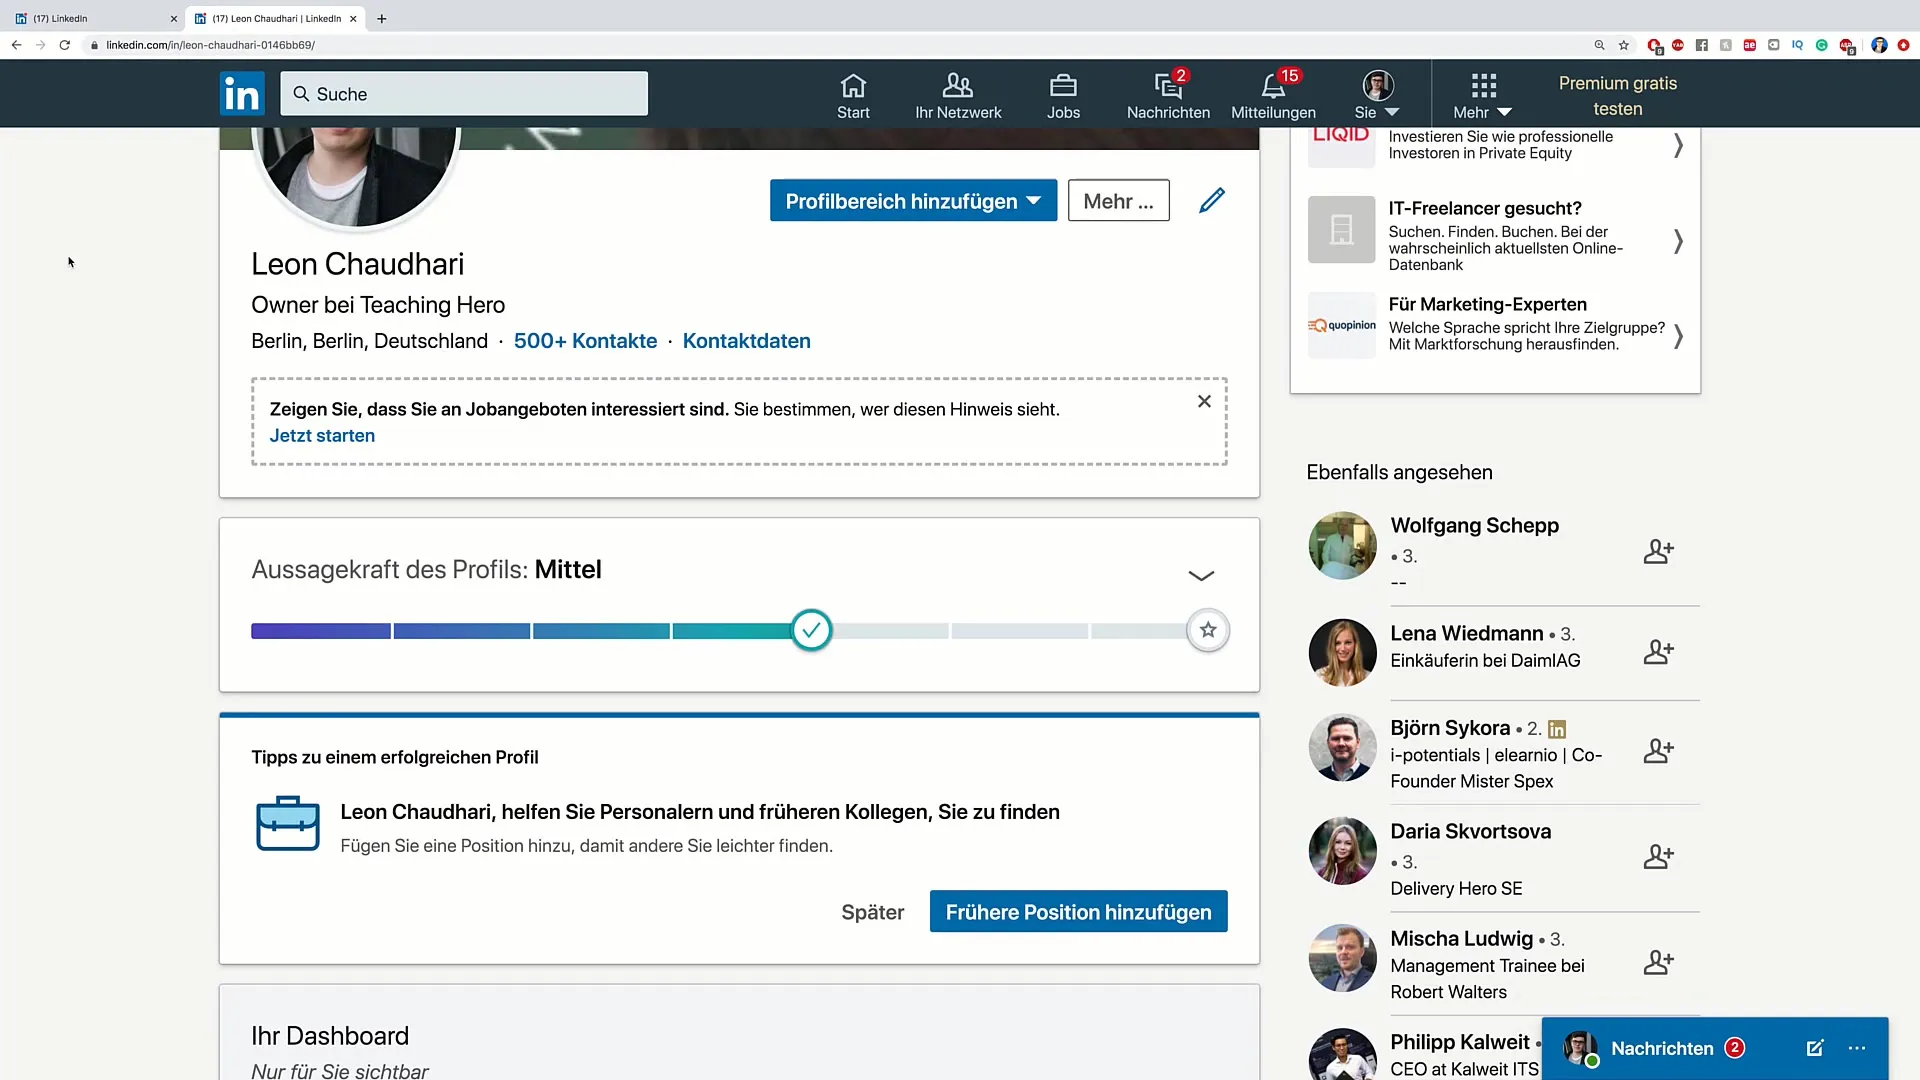The width and height of the screenshot is (1920, 1080).
Task: Connect with Wolfgang Schepp via add icon
Action: 1658,551
